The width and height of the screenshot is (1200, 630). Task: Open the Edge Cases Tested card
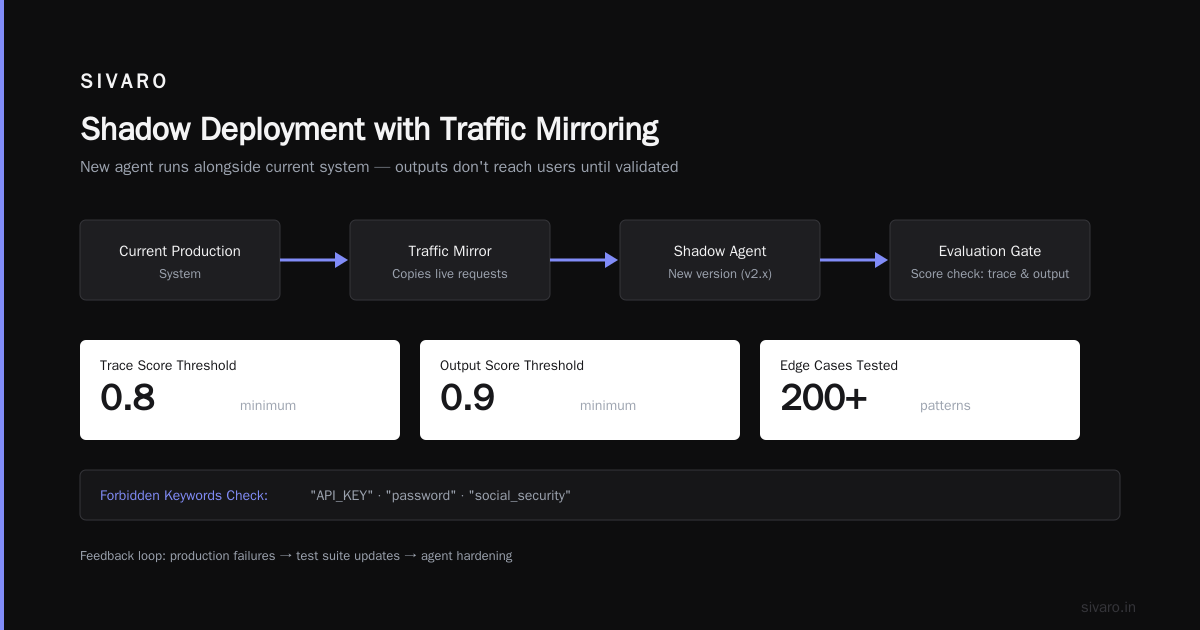coord(920,390)
